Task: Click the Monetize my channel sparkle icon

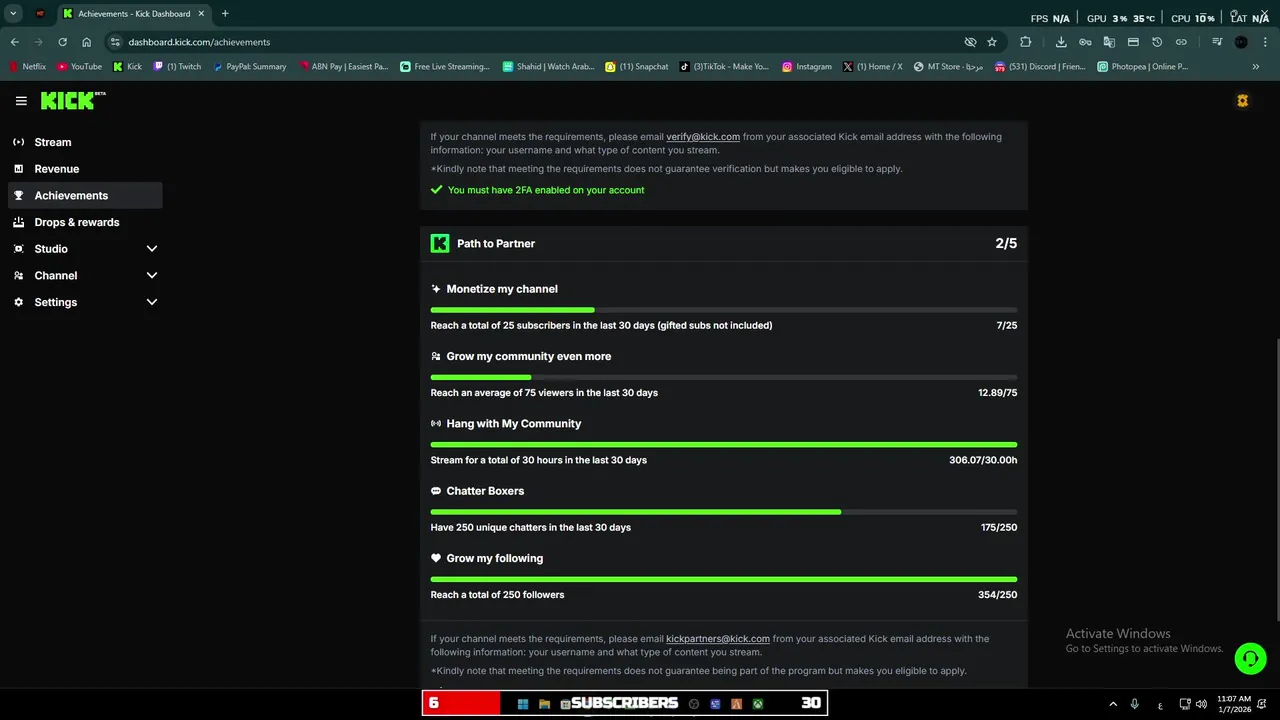Action: [436, 289]
